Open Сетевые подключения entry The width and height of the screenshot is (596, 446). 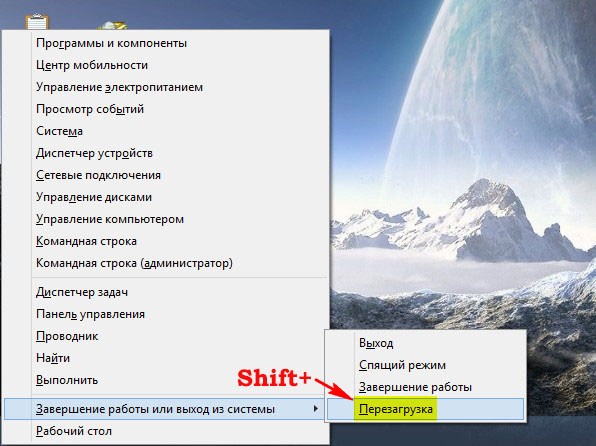tap(166, 175)
